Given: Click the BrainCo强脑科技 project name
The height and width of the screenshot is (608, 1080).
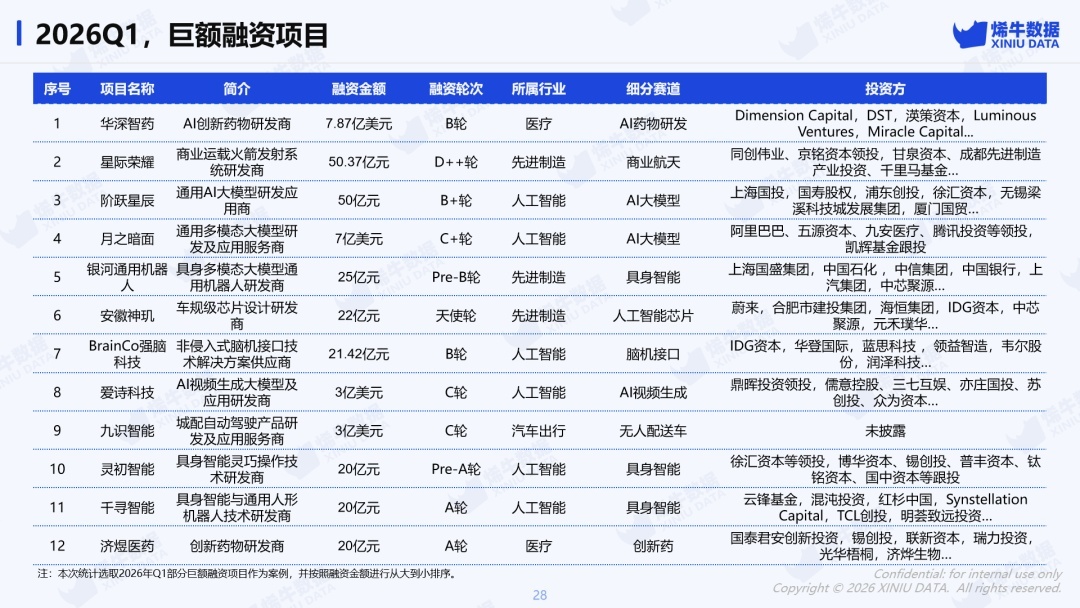Looking at the screenshot, I should (127, 354).
